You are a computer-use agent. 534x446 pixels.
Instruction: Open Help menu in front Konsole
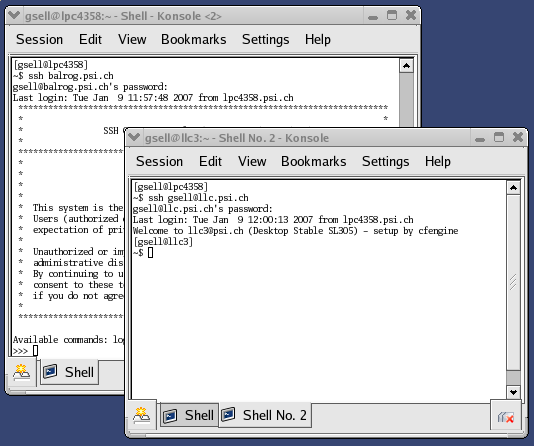point(438,161)
